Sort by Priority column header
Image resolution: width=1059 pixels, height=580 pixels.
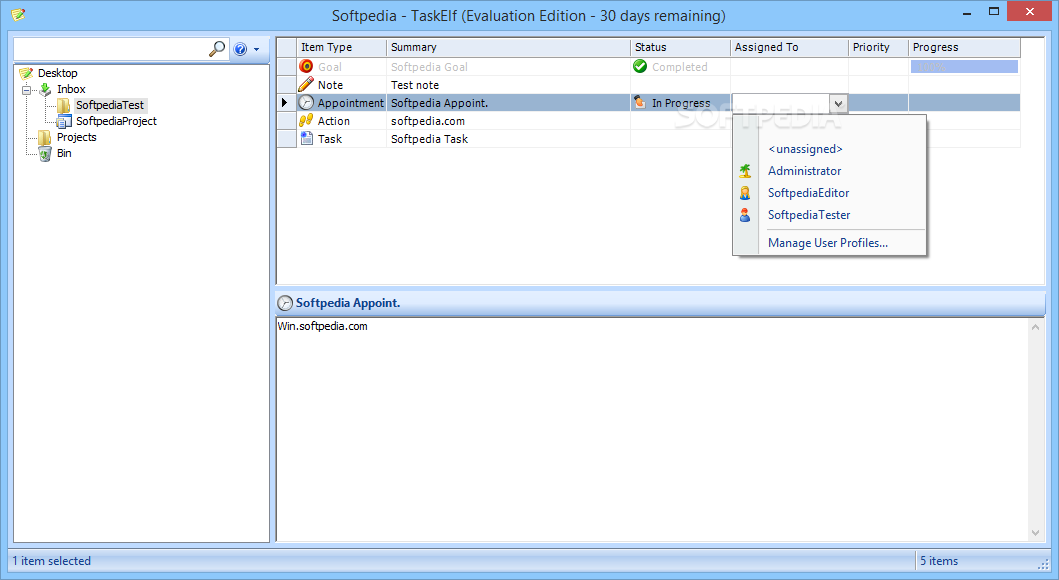point(878,47)
